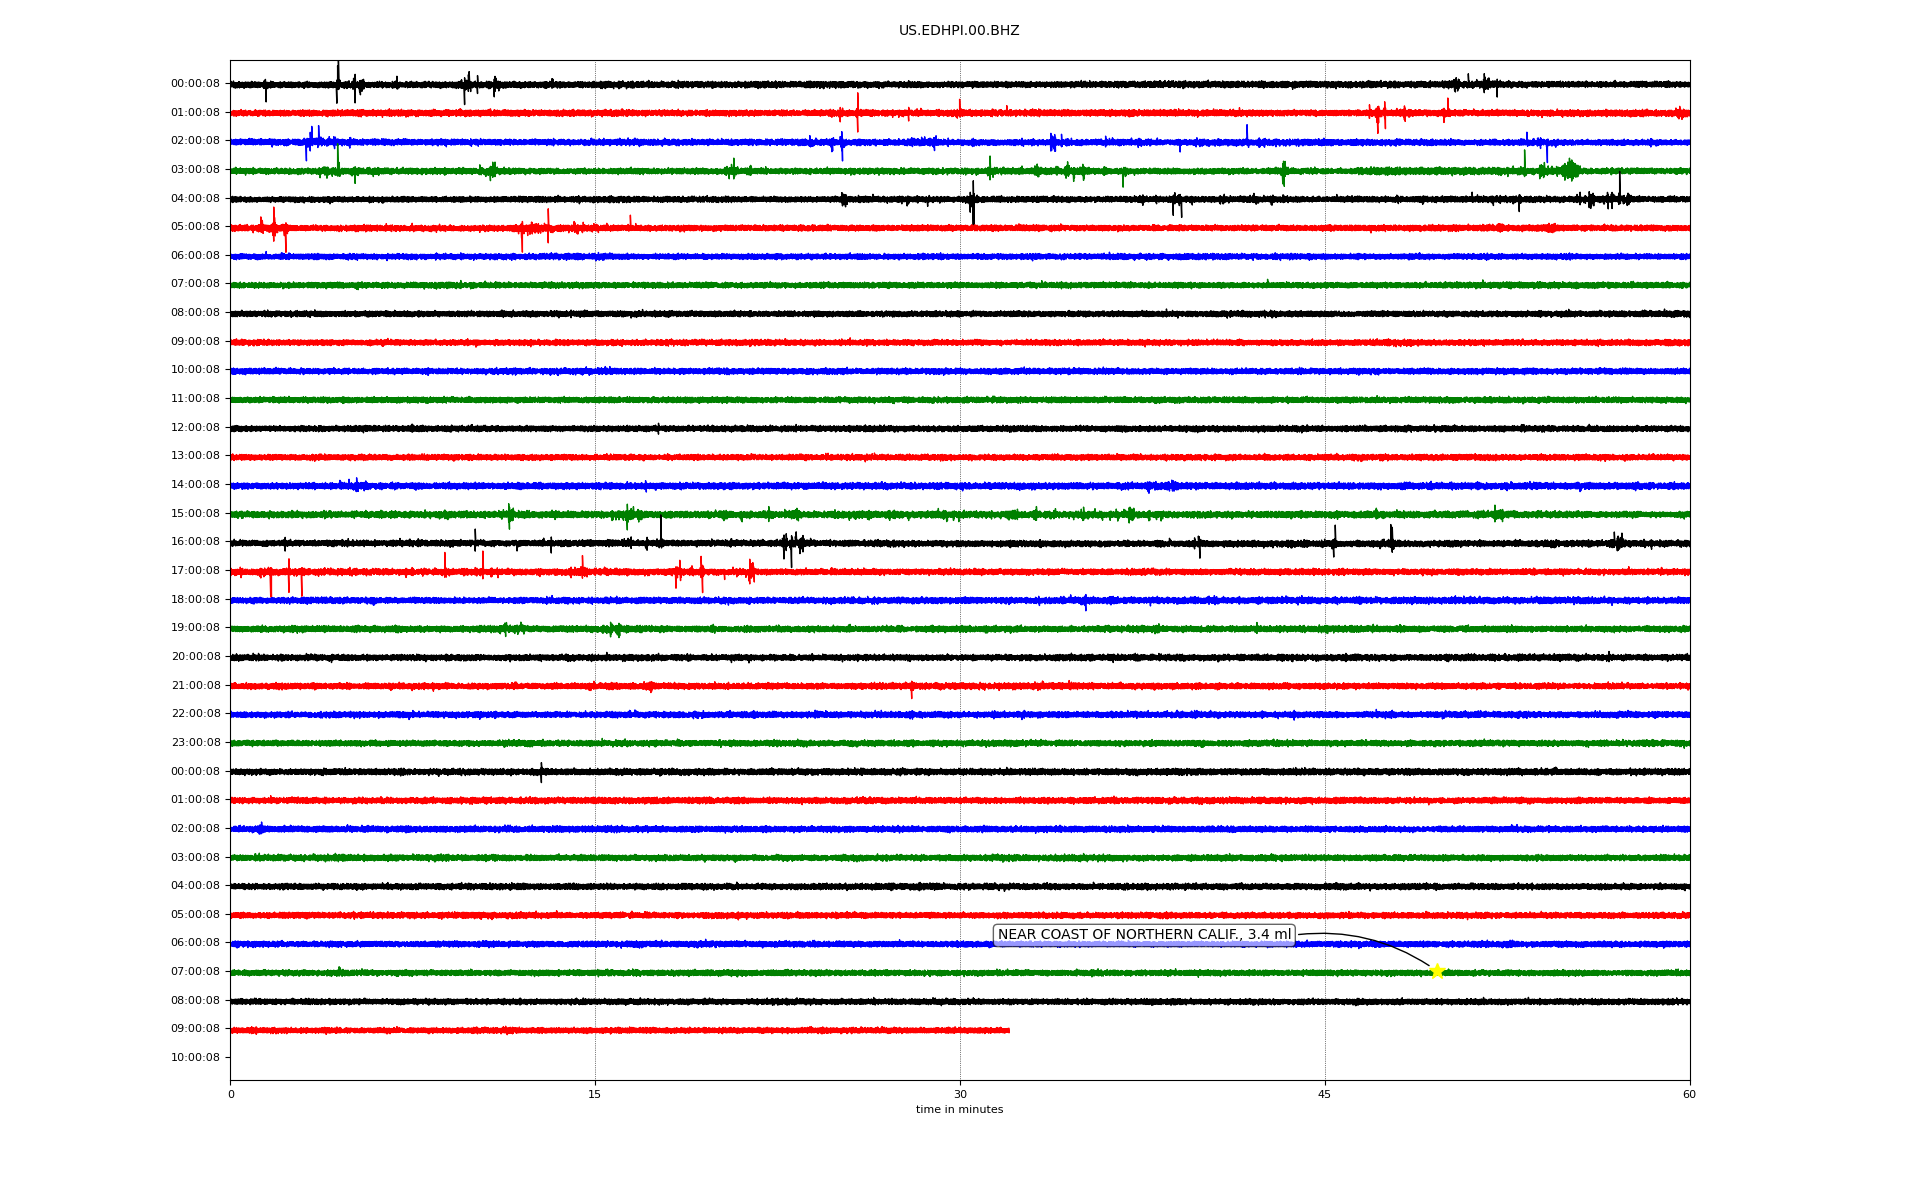Screen dimensions: 1920x1200
Task: Select the 19:00:08 row label
Action: coord(195,628)
